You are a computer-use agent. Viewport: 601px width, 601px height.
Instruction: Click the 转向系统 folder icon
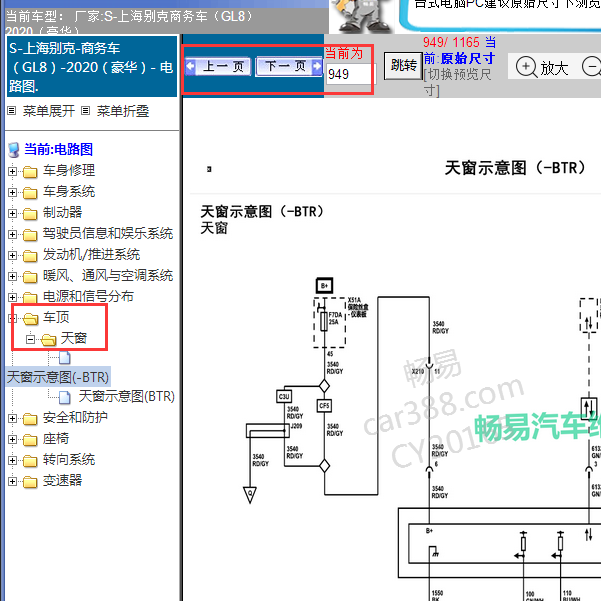pos(30,461)
